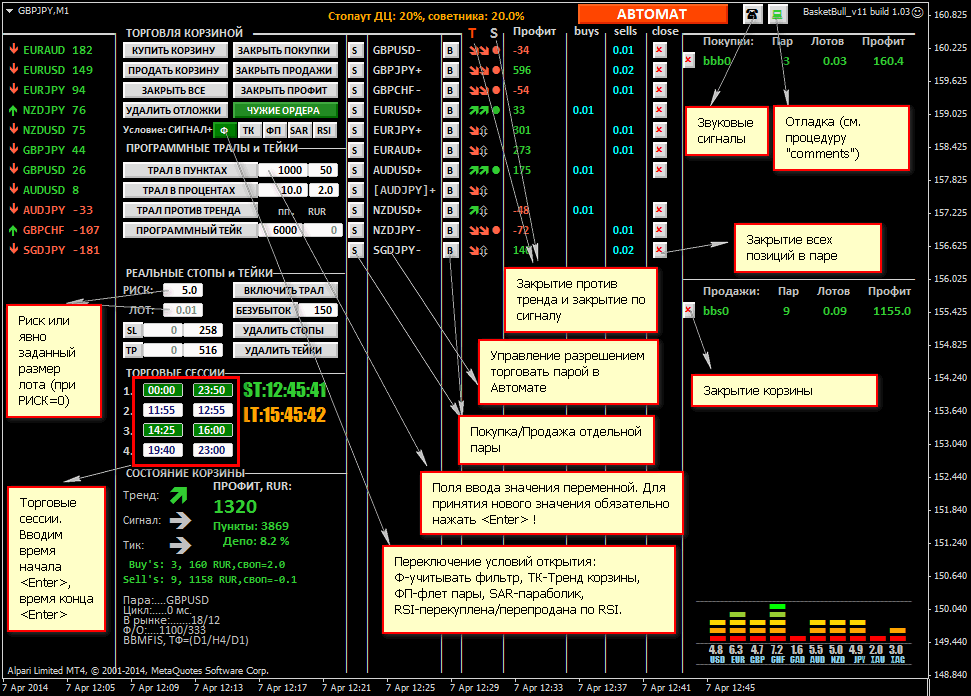The width and height of the screenshot is (971, 696).
Task: Switch the orange АВТОМАТ mode button
Action: pos(651,14)
